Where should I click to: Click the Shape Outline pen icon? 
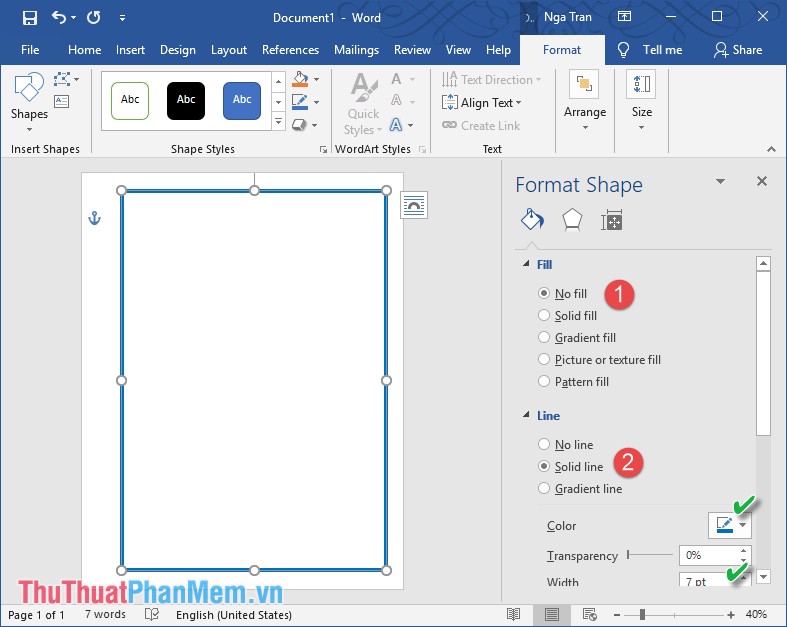click(x=300, y=102)
